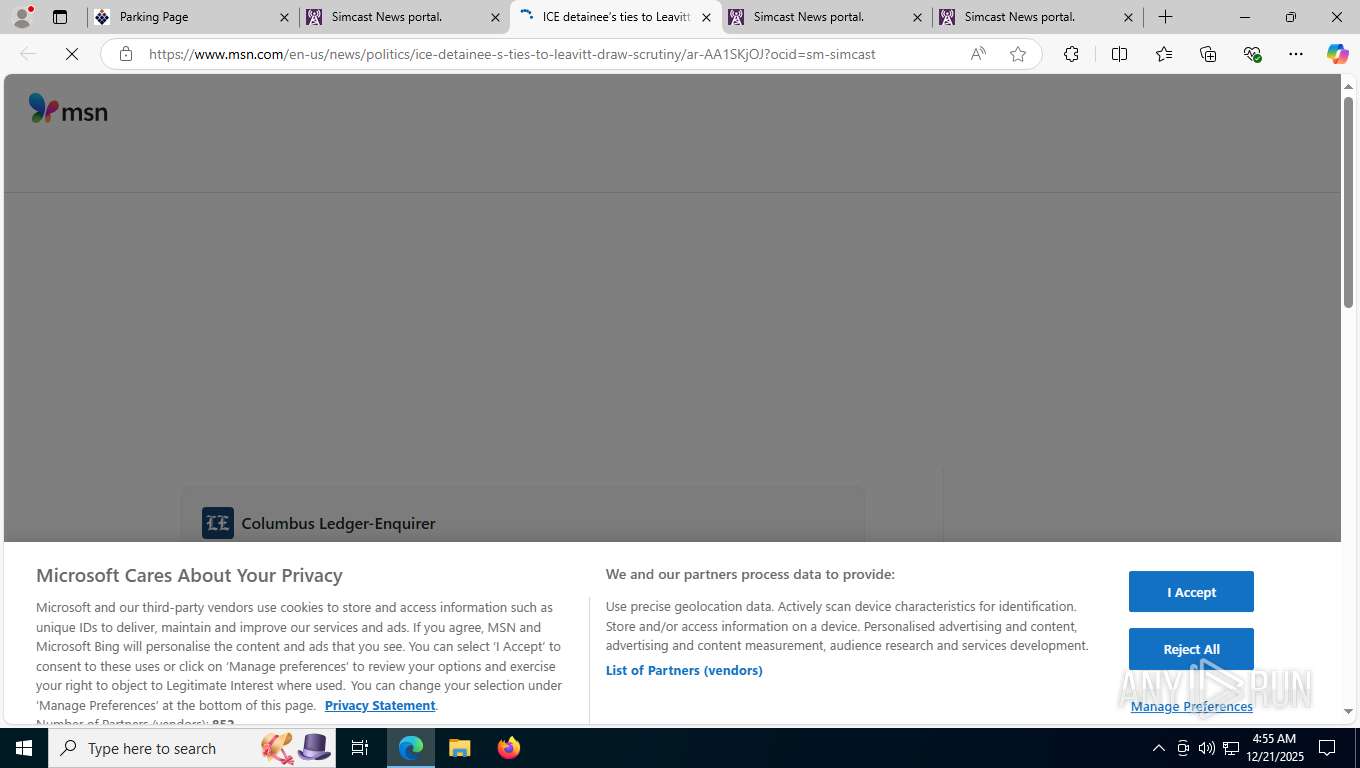Activate Read aloud icon in address bar
Screen dimensions: 1360x768
tap(978, 54)
